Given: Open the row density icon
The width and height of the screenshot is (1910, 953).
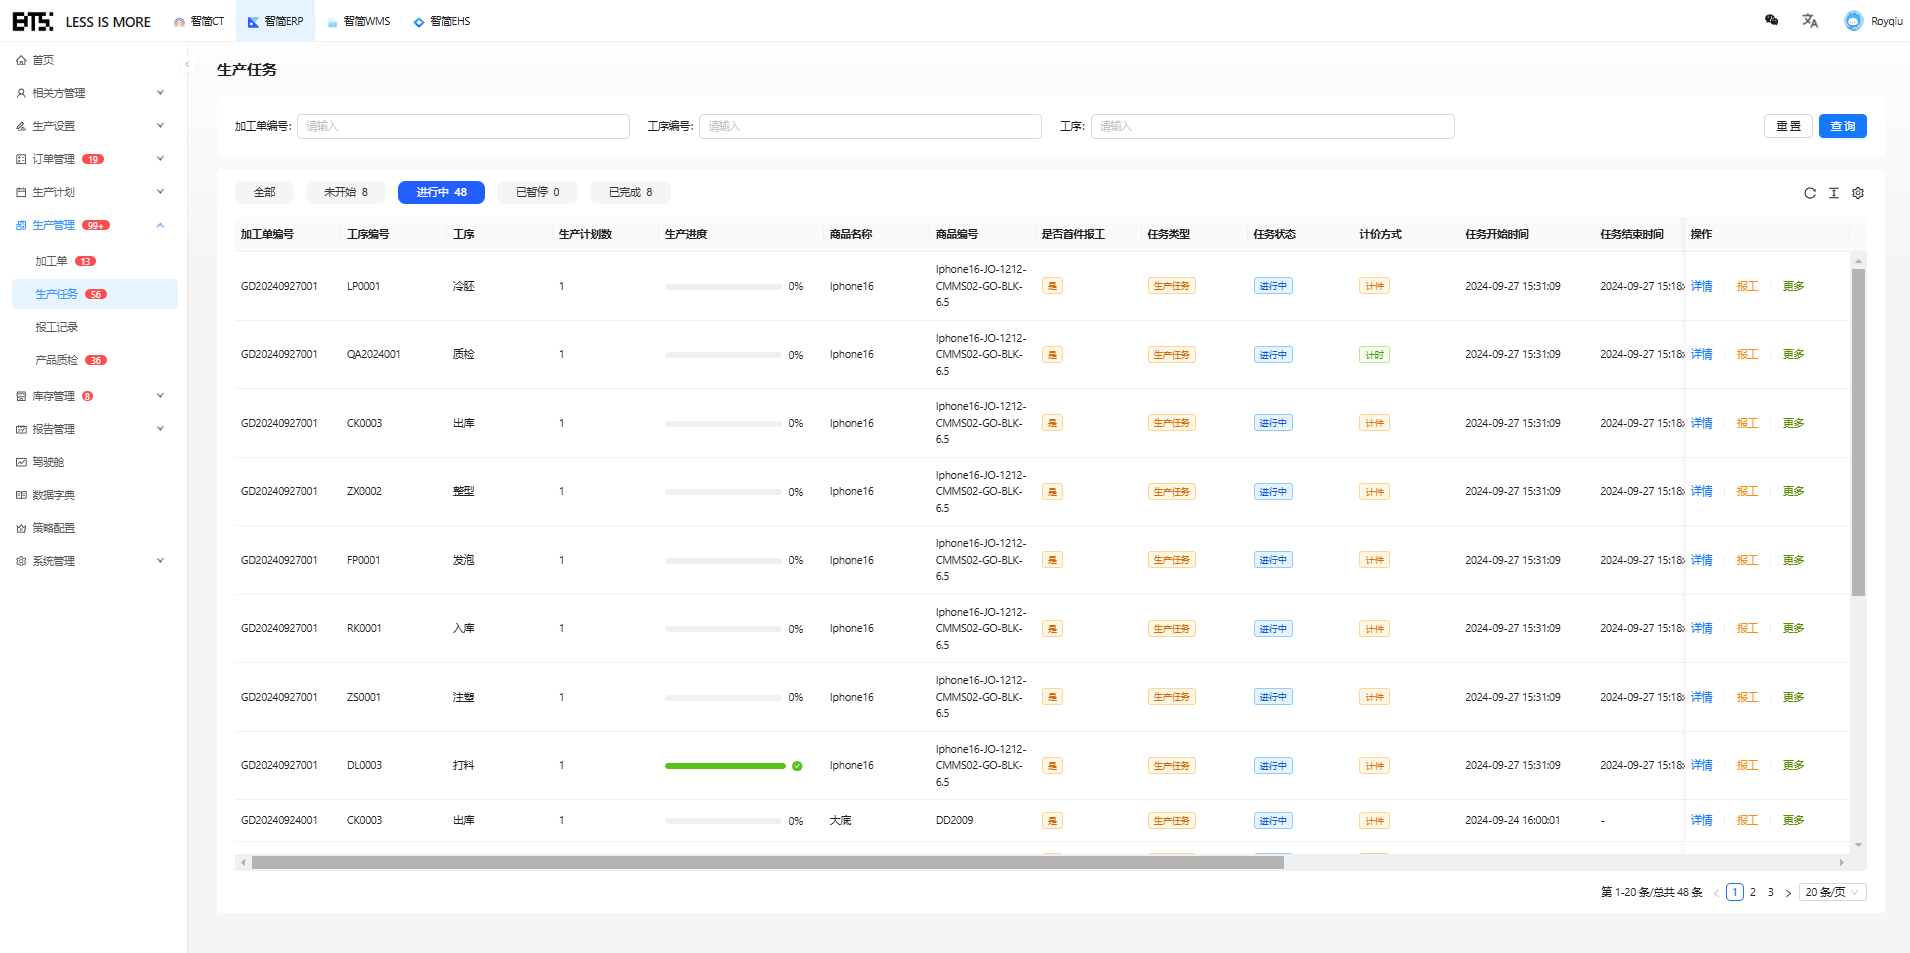Looking at the screenshot, I should tap(1834, 193).
